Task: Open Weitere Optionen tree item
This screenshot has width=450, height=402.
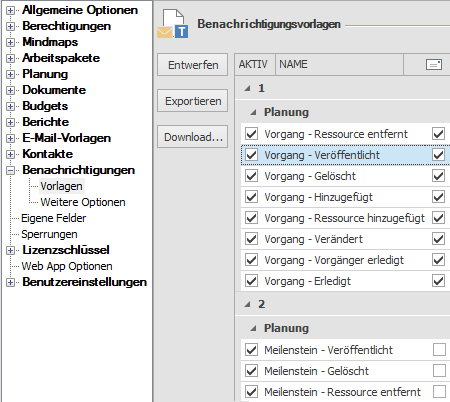Action: [83, 202]
